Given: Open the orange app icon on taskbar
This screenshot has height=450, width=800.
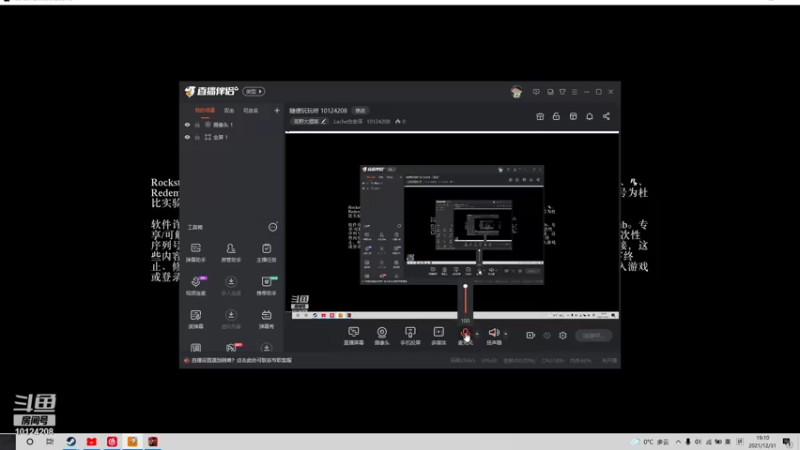Looking at the screenshot, I should (132, 442).
